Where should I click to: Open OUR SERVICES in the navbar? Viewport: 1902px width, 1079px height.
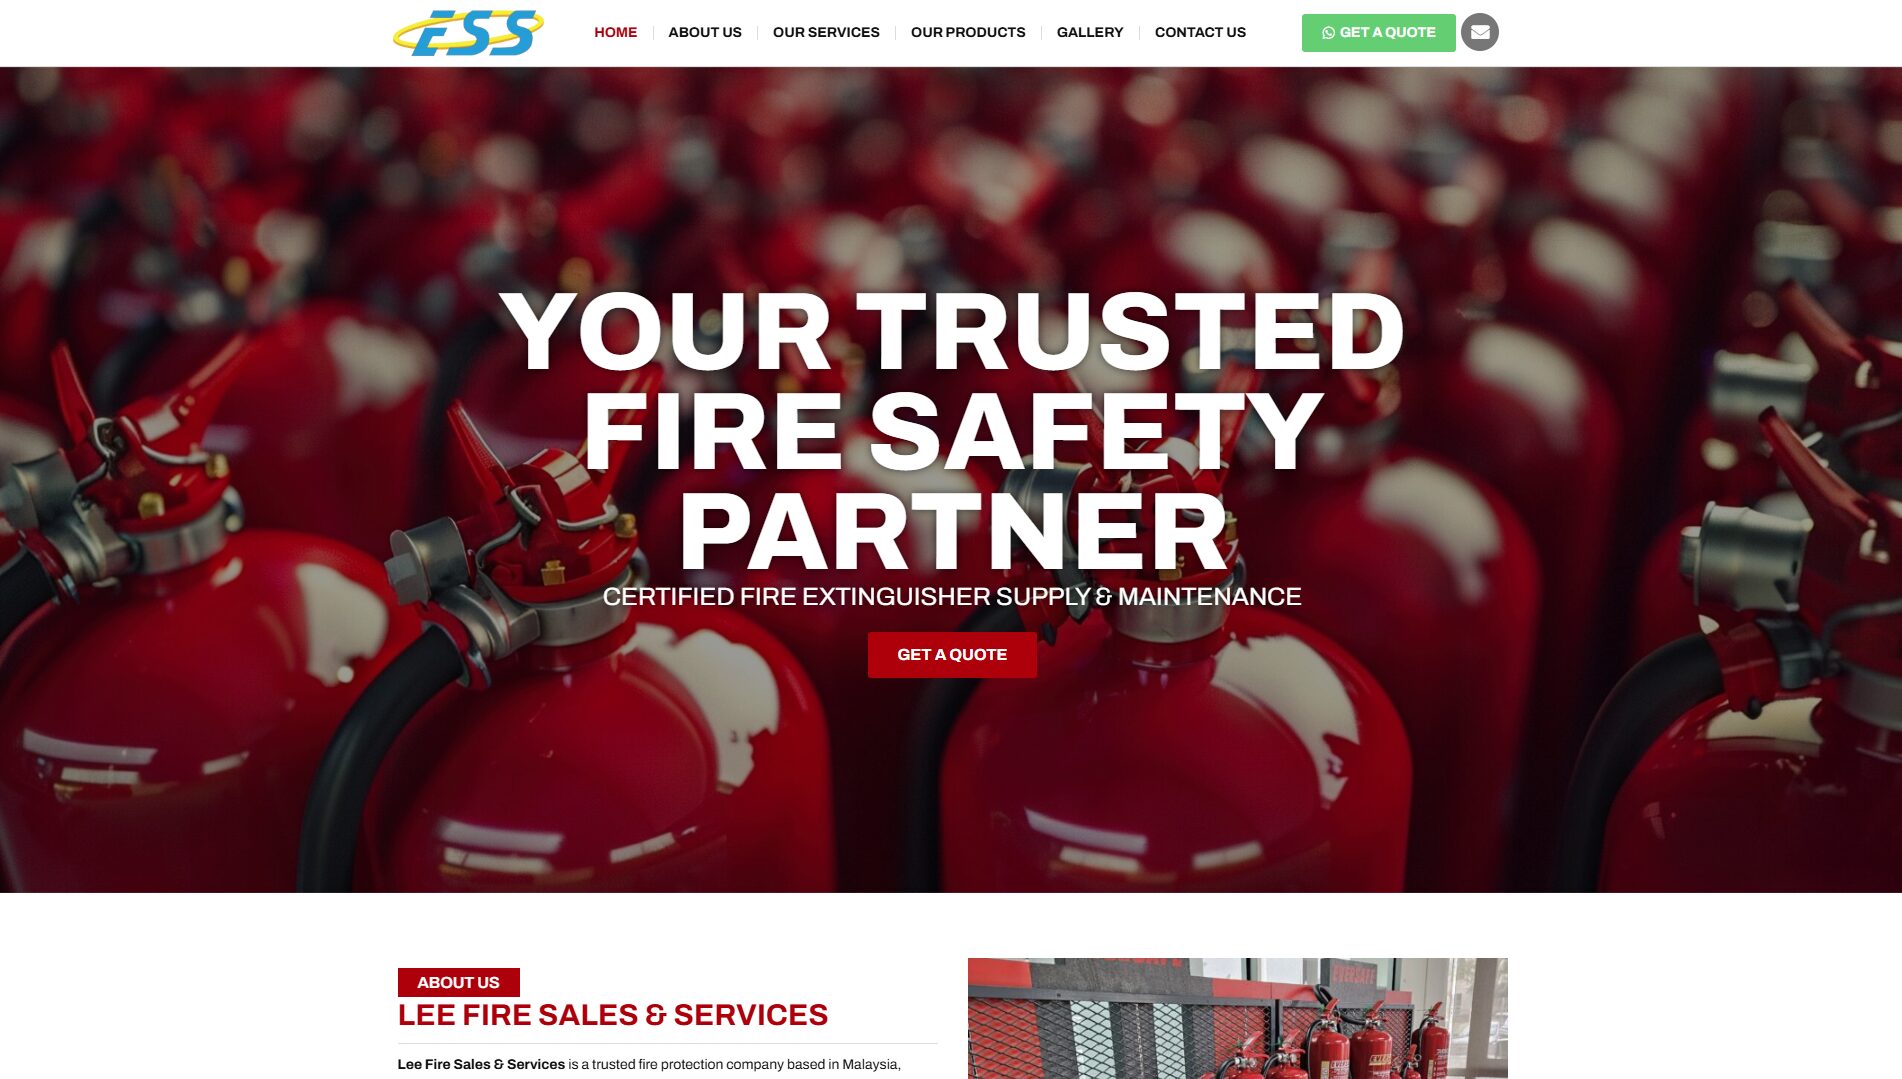[826, 32]
